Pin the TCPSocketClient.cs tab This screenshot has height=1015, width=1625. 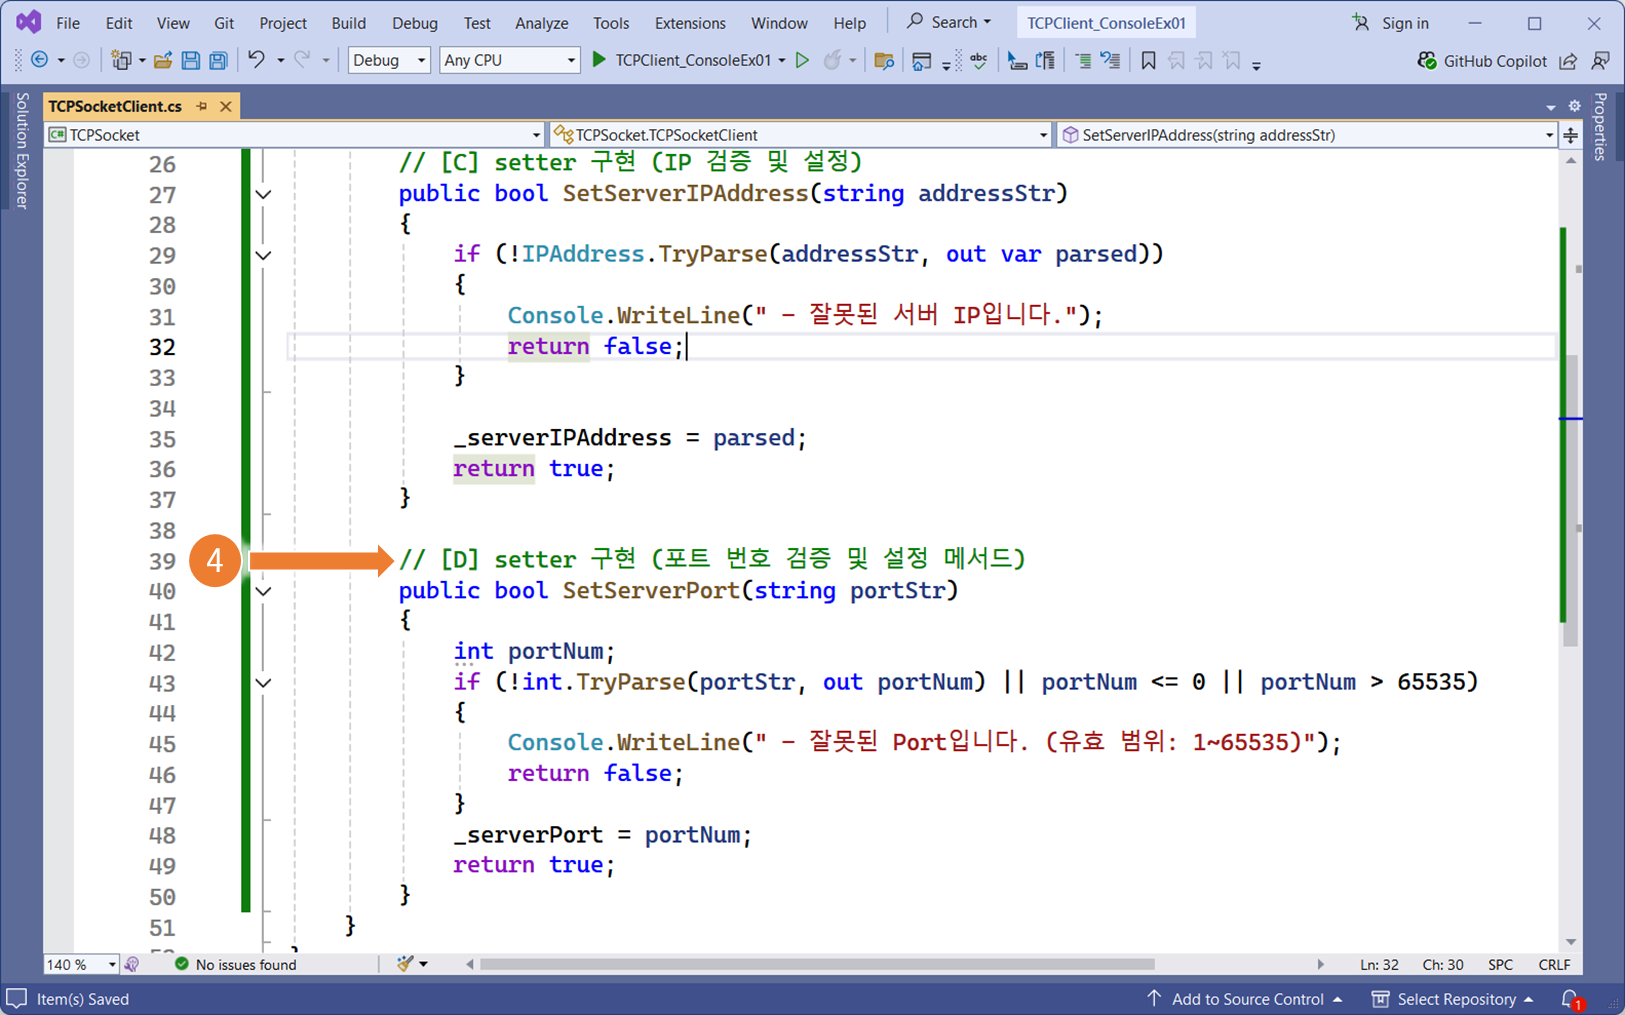pos(202,106)
